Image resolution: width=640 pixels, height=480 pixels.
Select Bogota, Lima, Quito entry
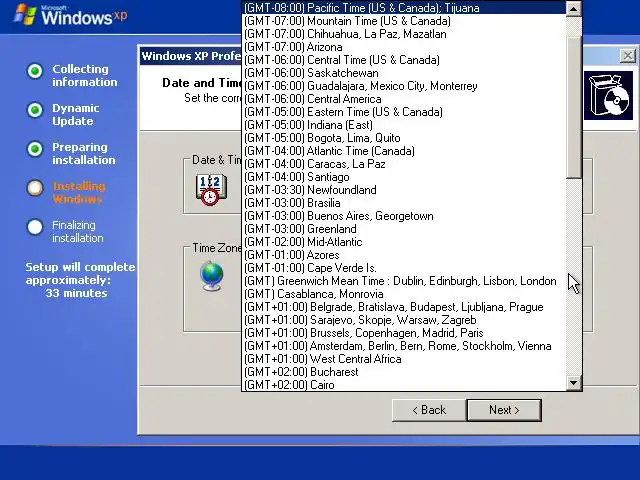tap(404, 138)
